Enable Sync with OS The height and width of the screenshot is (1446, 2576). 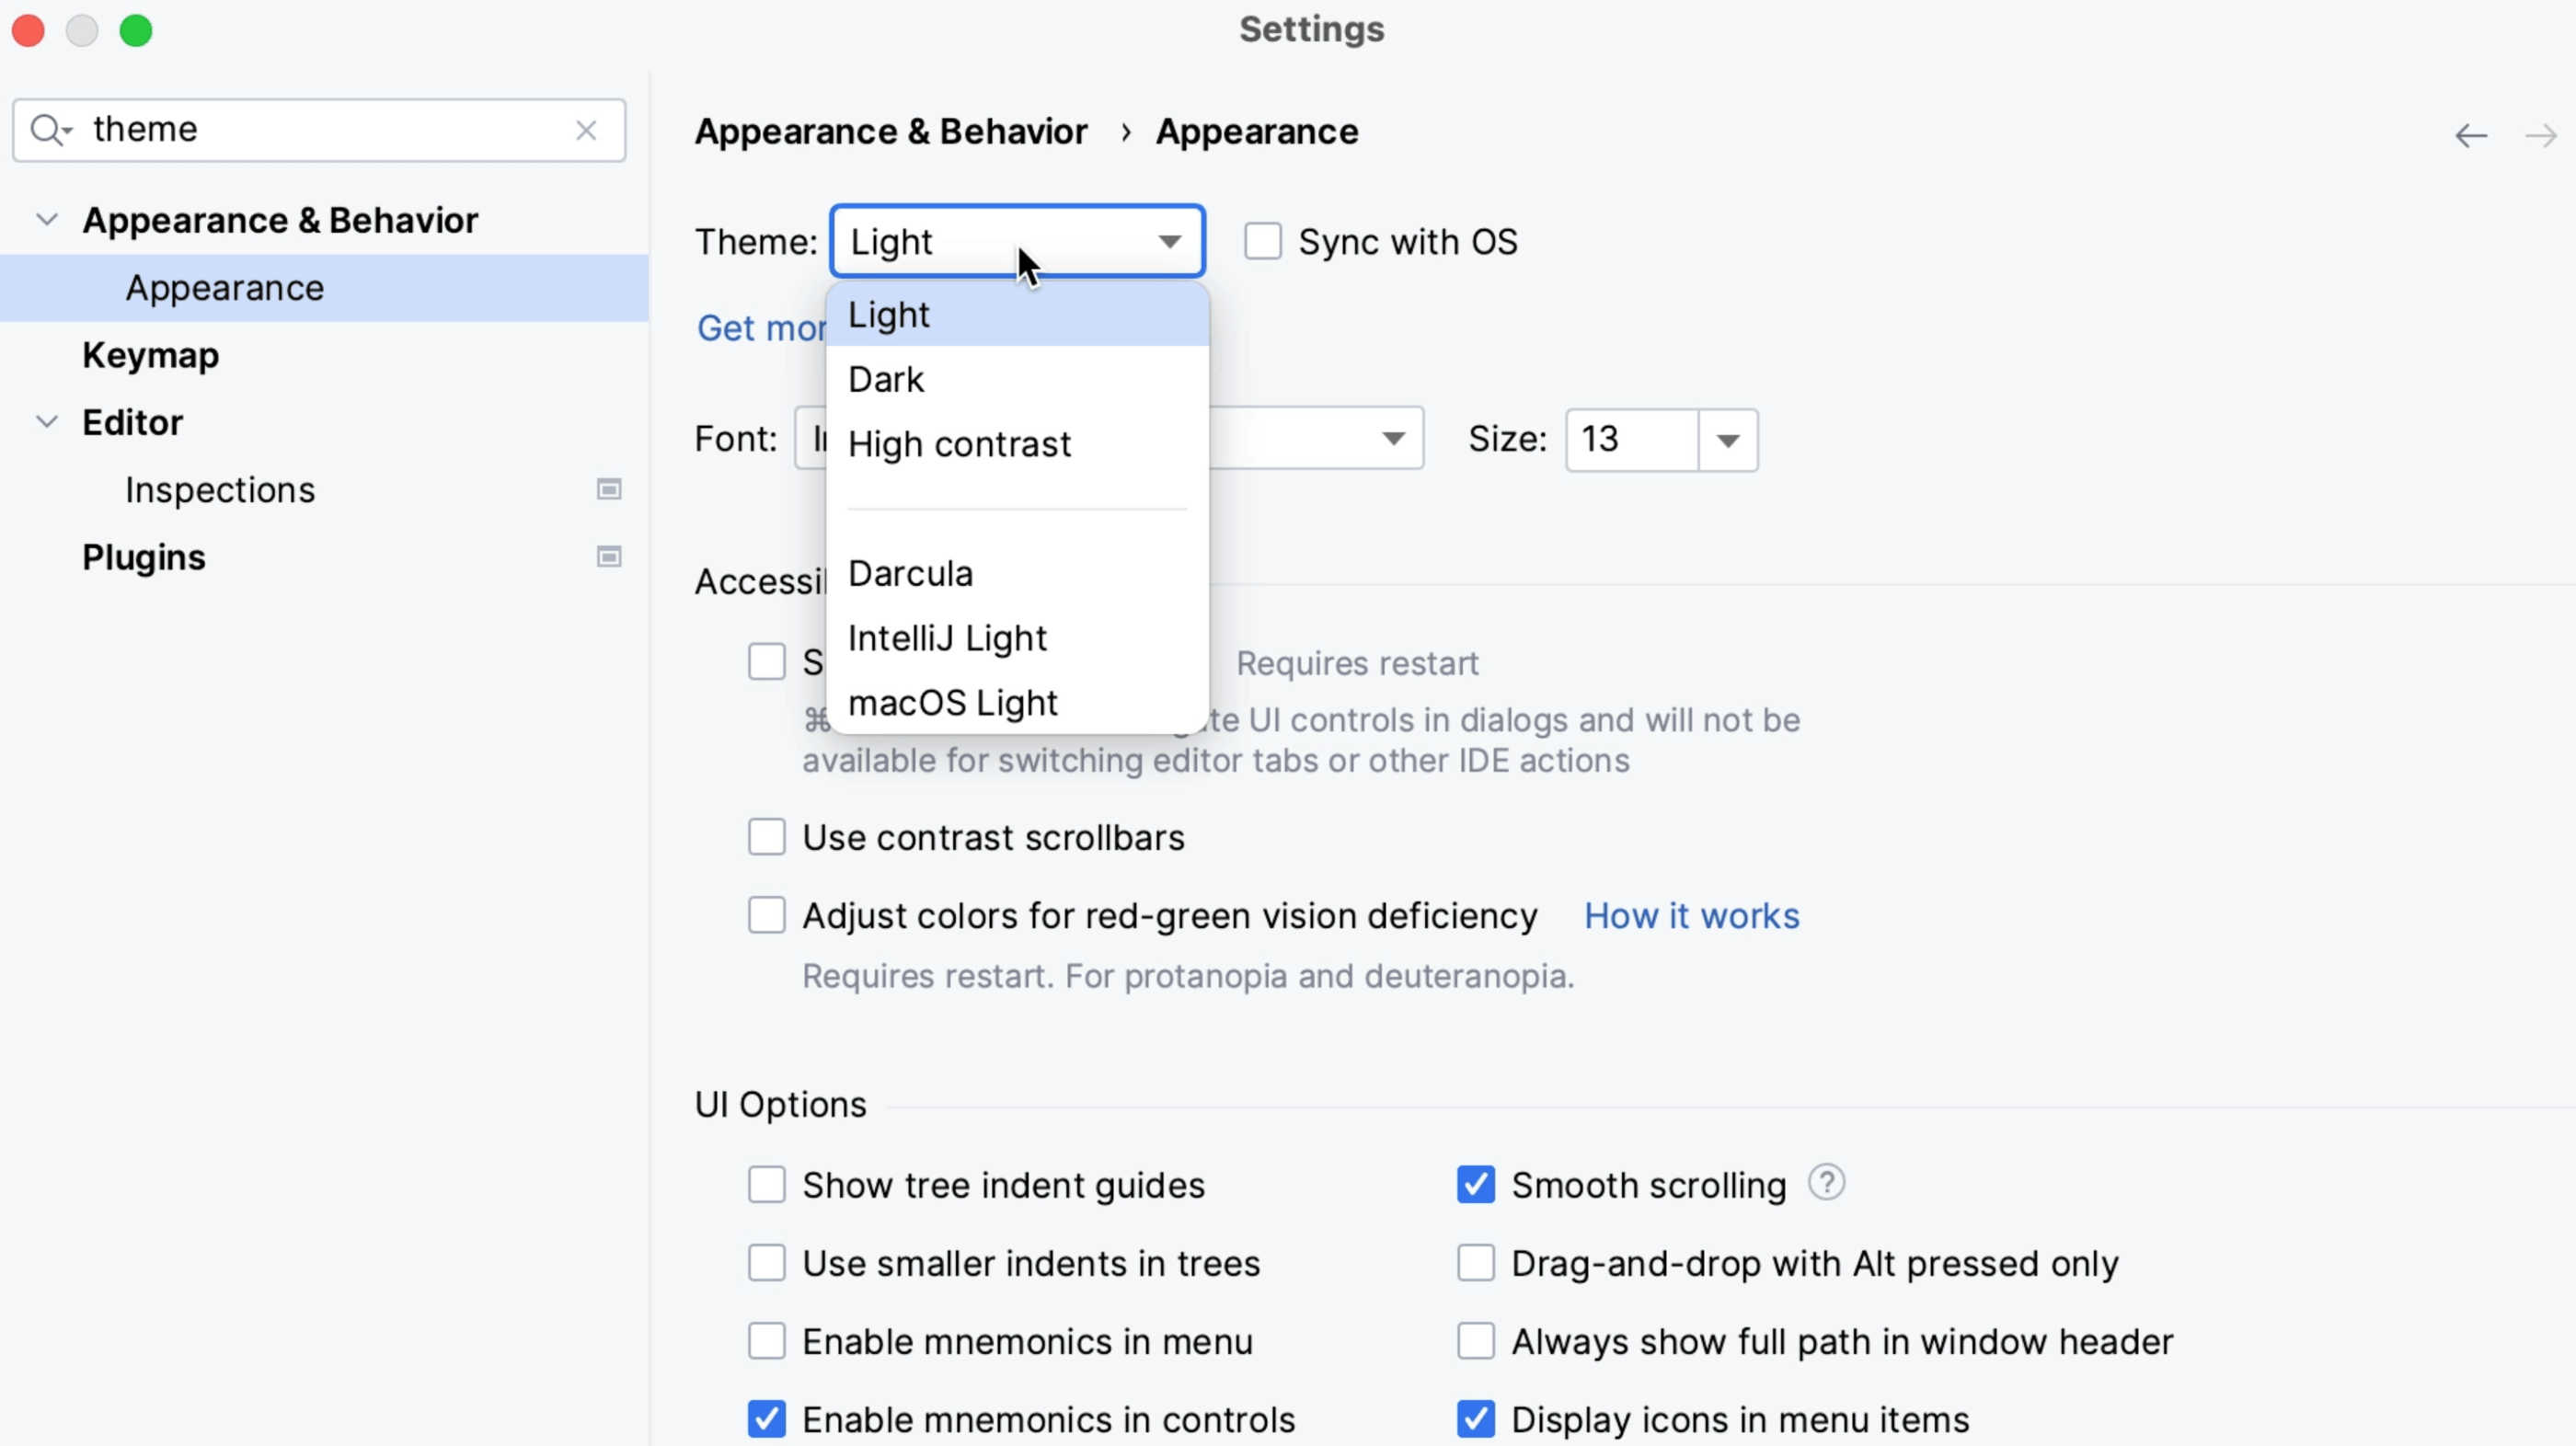1263,241
